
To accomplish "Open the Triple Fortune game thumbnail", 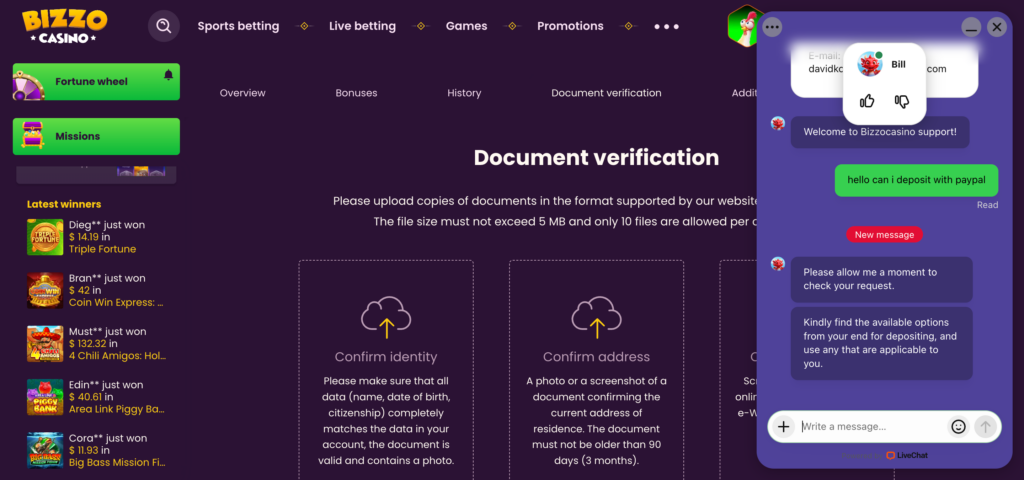I will click(45, 236).
